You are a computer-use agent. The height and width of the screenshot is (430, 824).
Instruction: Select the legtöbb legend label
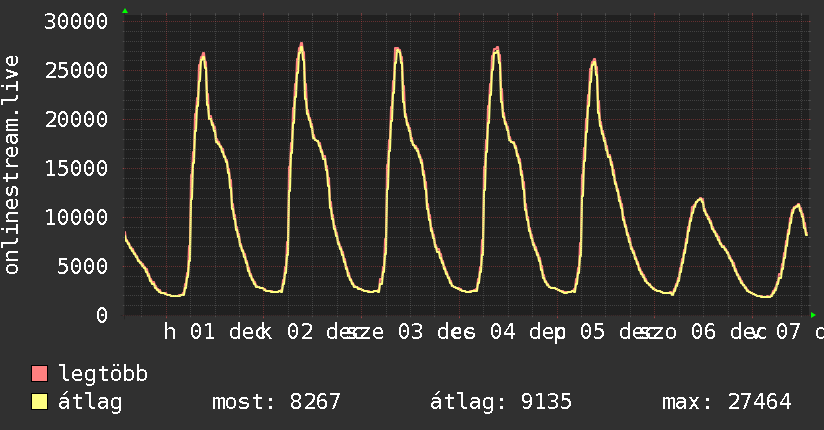pos(104,375)
